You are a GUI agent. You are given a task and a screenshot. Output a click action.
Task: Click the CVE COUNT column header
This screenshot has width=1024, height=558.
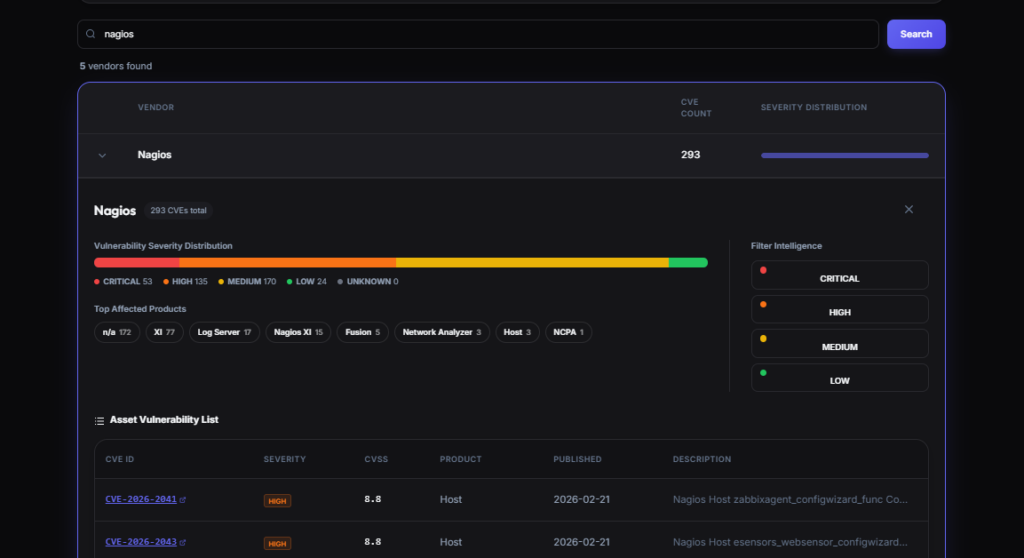[696, 108]
